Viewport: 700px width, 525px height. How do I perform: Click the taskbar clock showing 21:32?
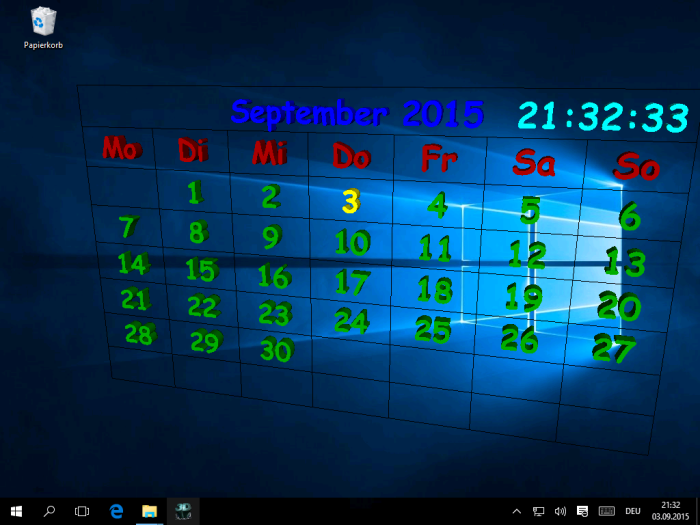[x=670, y=511]
